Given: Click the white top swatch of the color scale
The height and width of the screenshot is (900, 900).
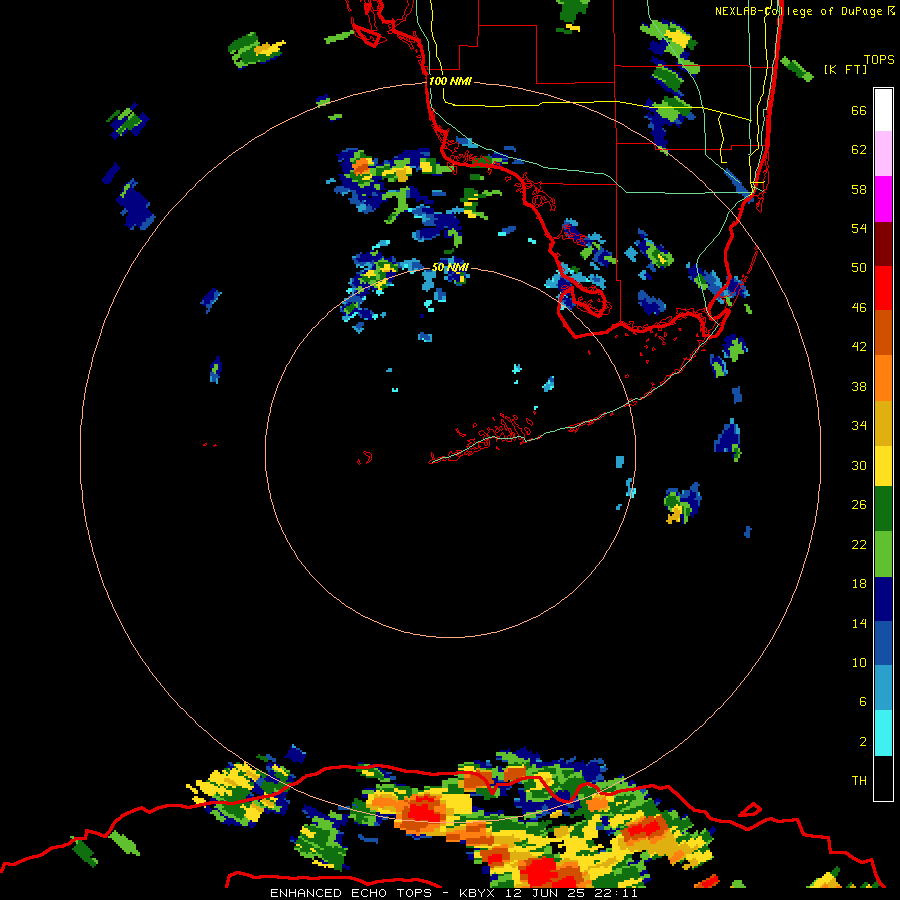Looking at the screenshot, I should 883,110.
